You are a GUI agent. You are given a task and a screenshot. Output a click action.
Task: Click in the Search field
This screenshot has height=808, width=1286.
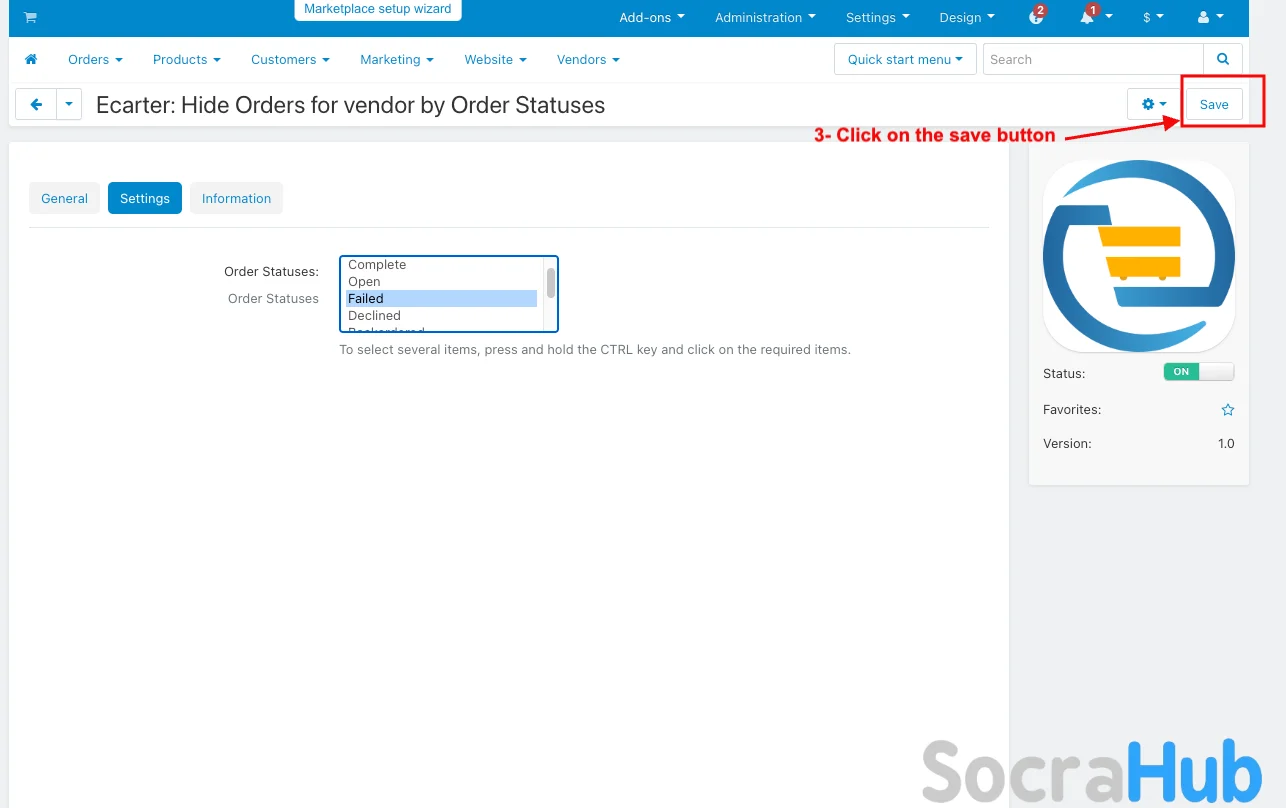[x=1093, y=59]
